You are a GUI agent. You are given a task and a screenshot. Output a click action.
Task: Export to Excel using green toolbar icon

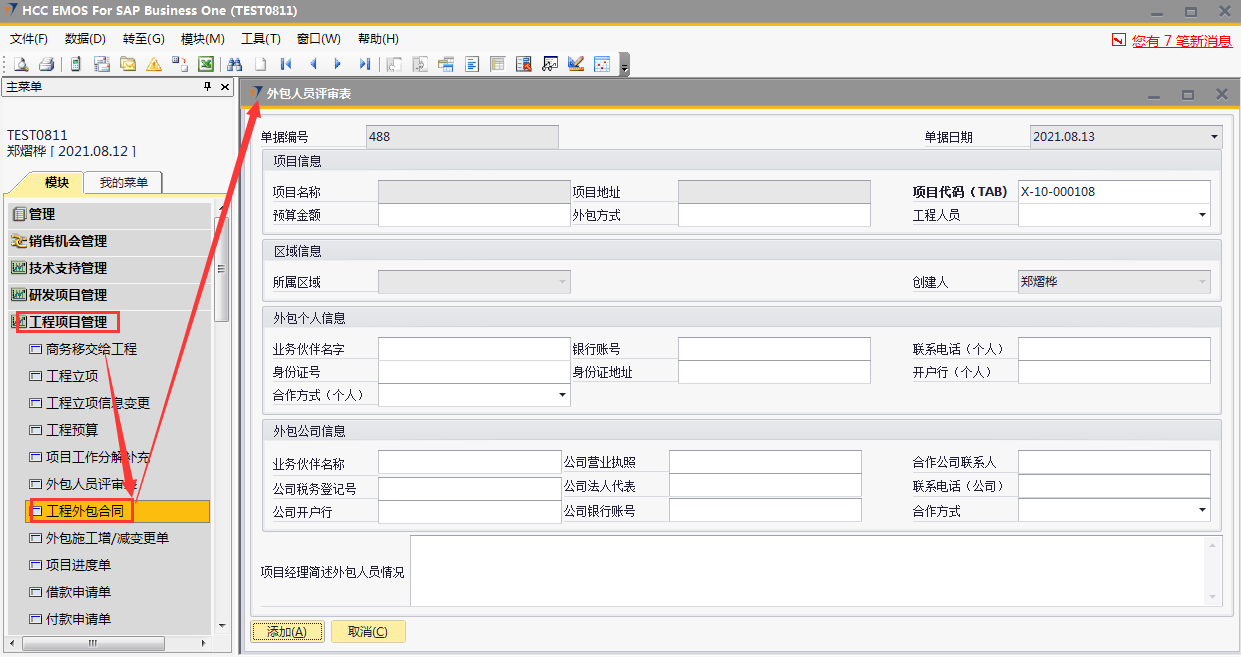(205, 64)
